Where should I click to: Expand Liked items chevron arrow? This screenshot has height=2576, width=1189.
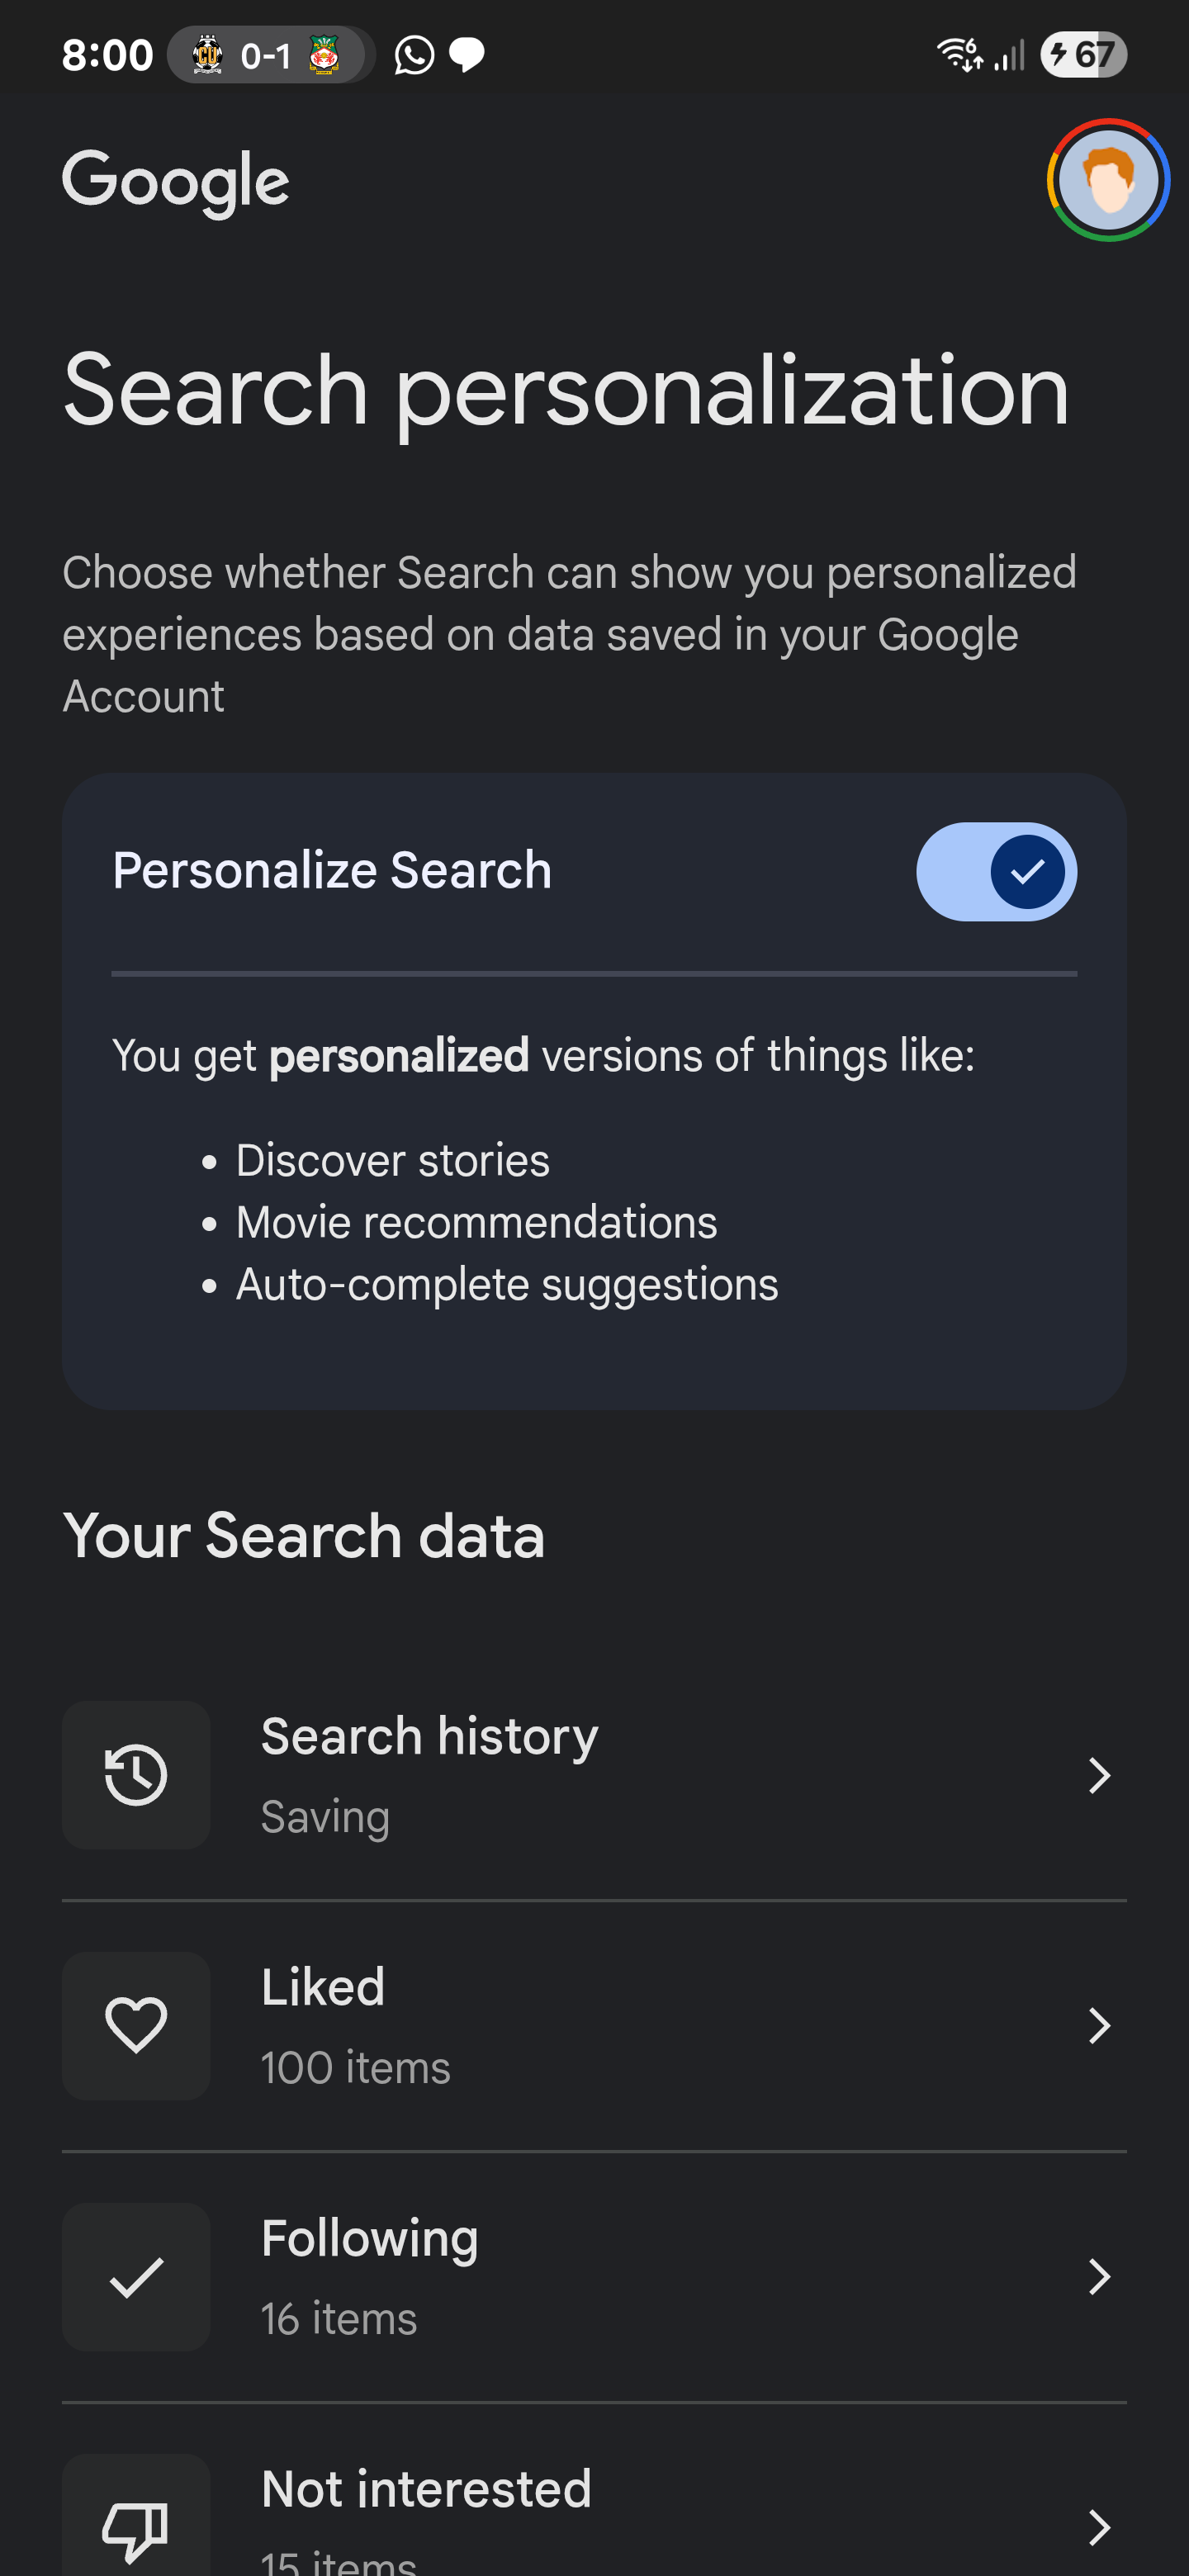[1099, 2025]
